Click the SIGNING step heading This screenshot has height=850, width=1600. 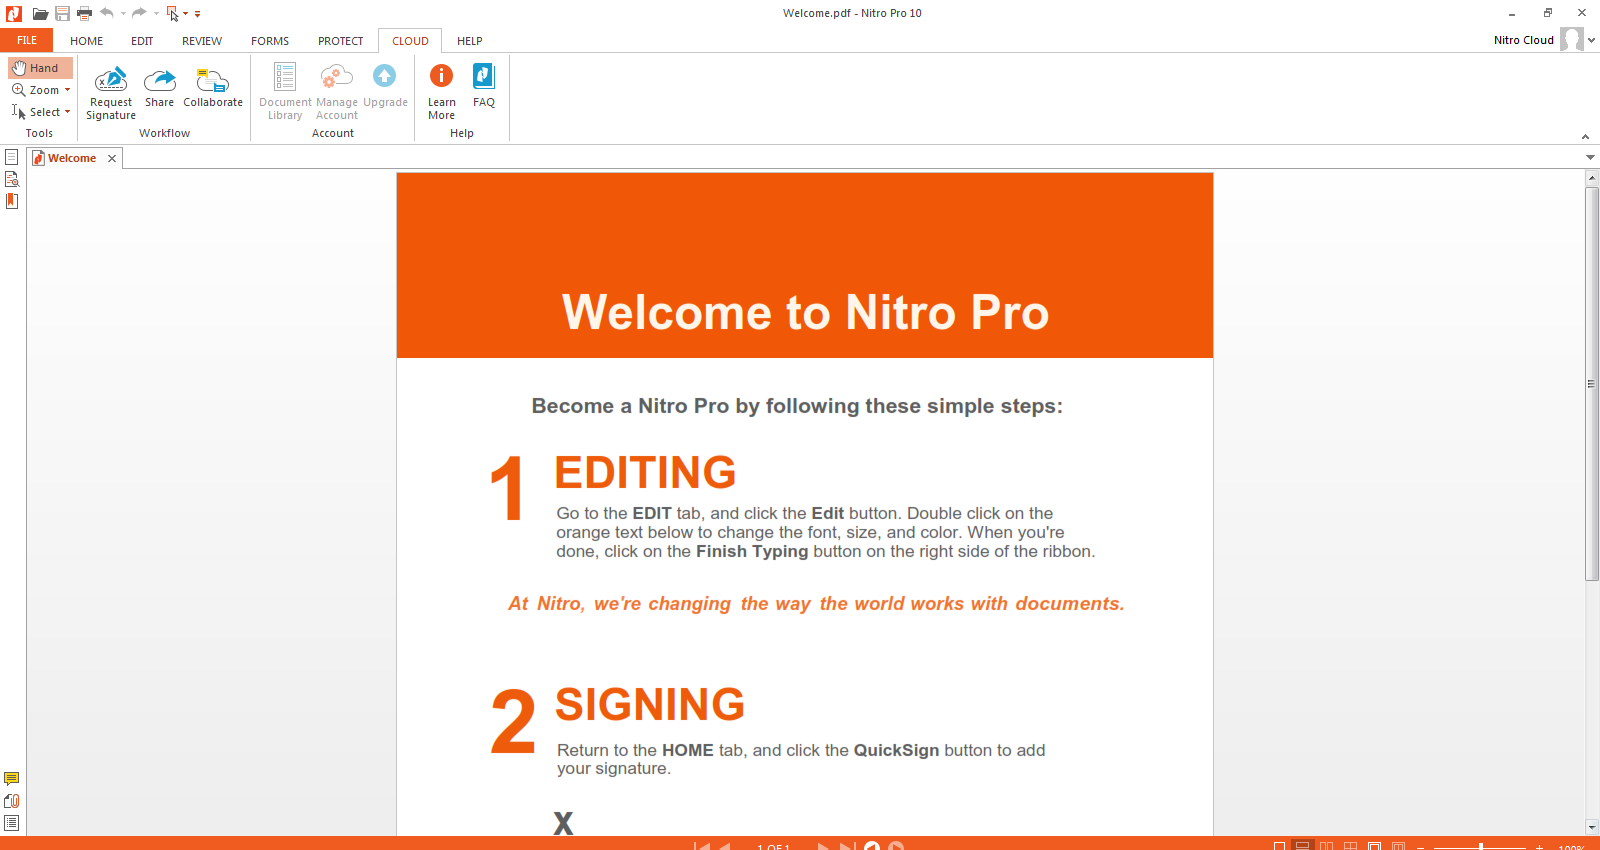650,705
